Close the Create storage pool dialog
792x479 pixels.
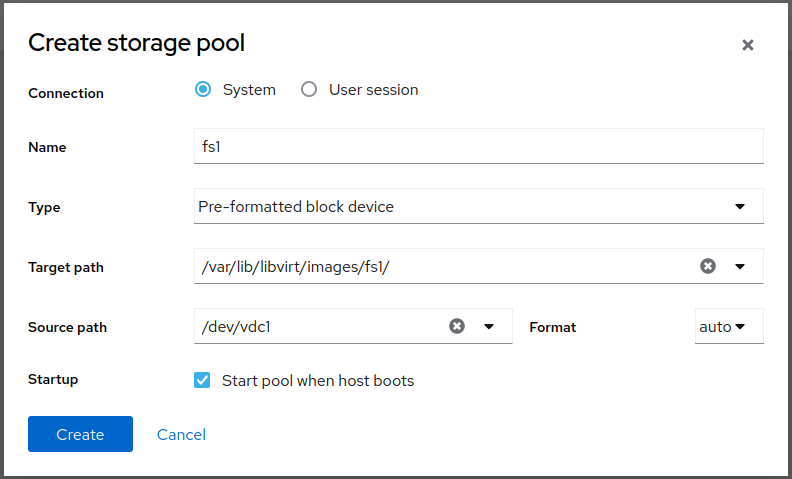(x=747, y=45)
